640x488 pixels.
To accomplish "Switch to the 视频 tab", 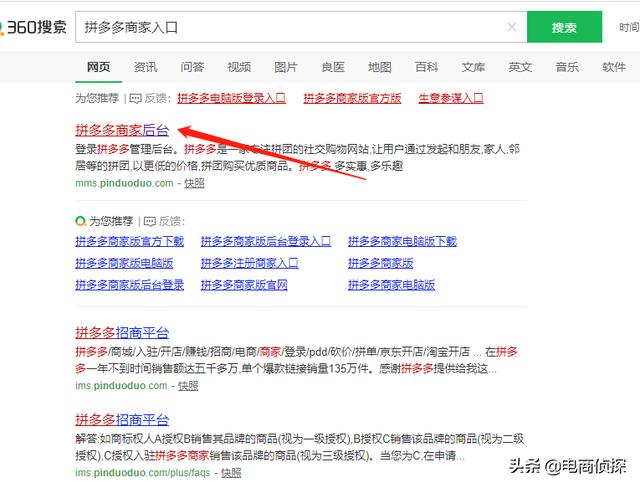I will (x=239, y=67).
